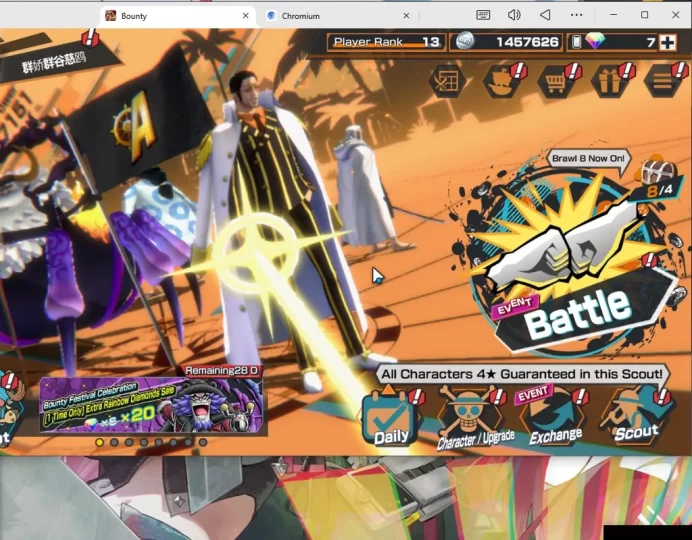Viewport: 692px width, 540px height.
Task: Open the treasure chest 8/4 reward
Action: [x=658, y=179]
